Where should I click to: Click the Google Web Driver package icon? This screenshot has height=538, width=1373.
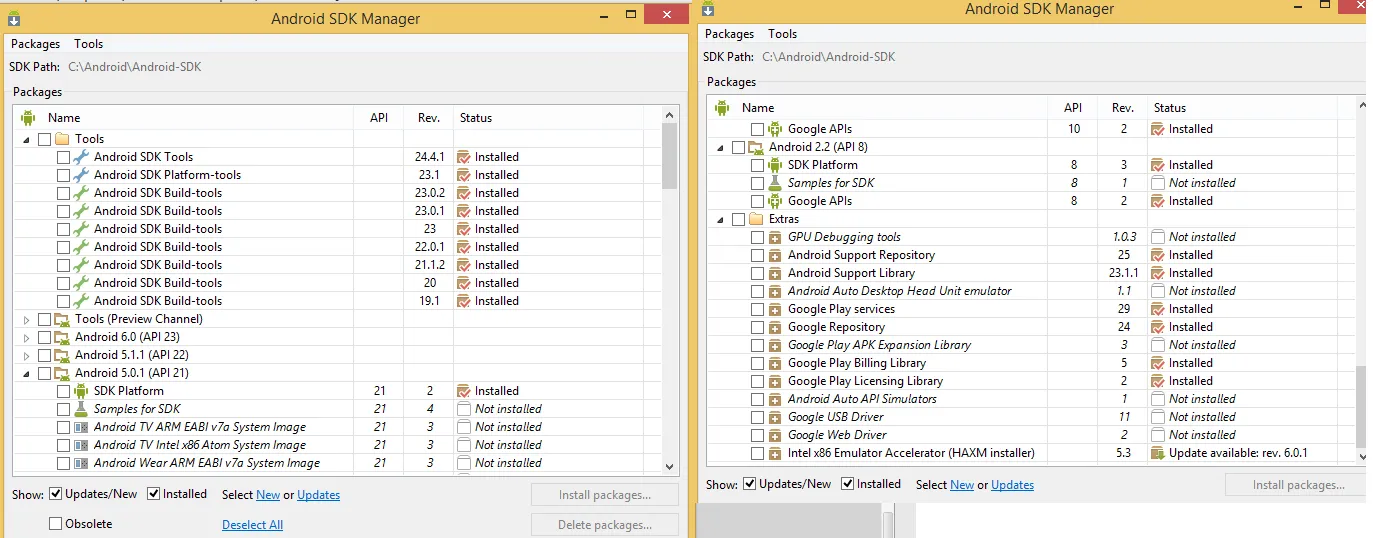coord(775,435)
